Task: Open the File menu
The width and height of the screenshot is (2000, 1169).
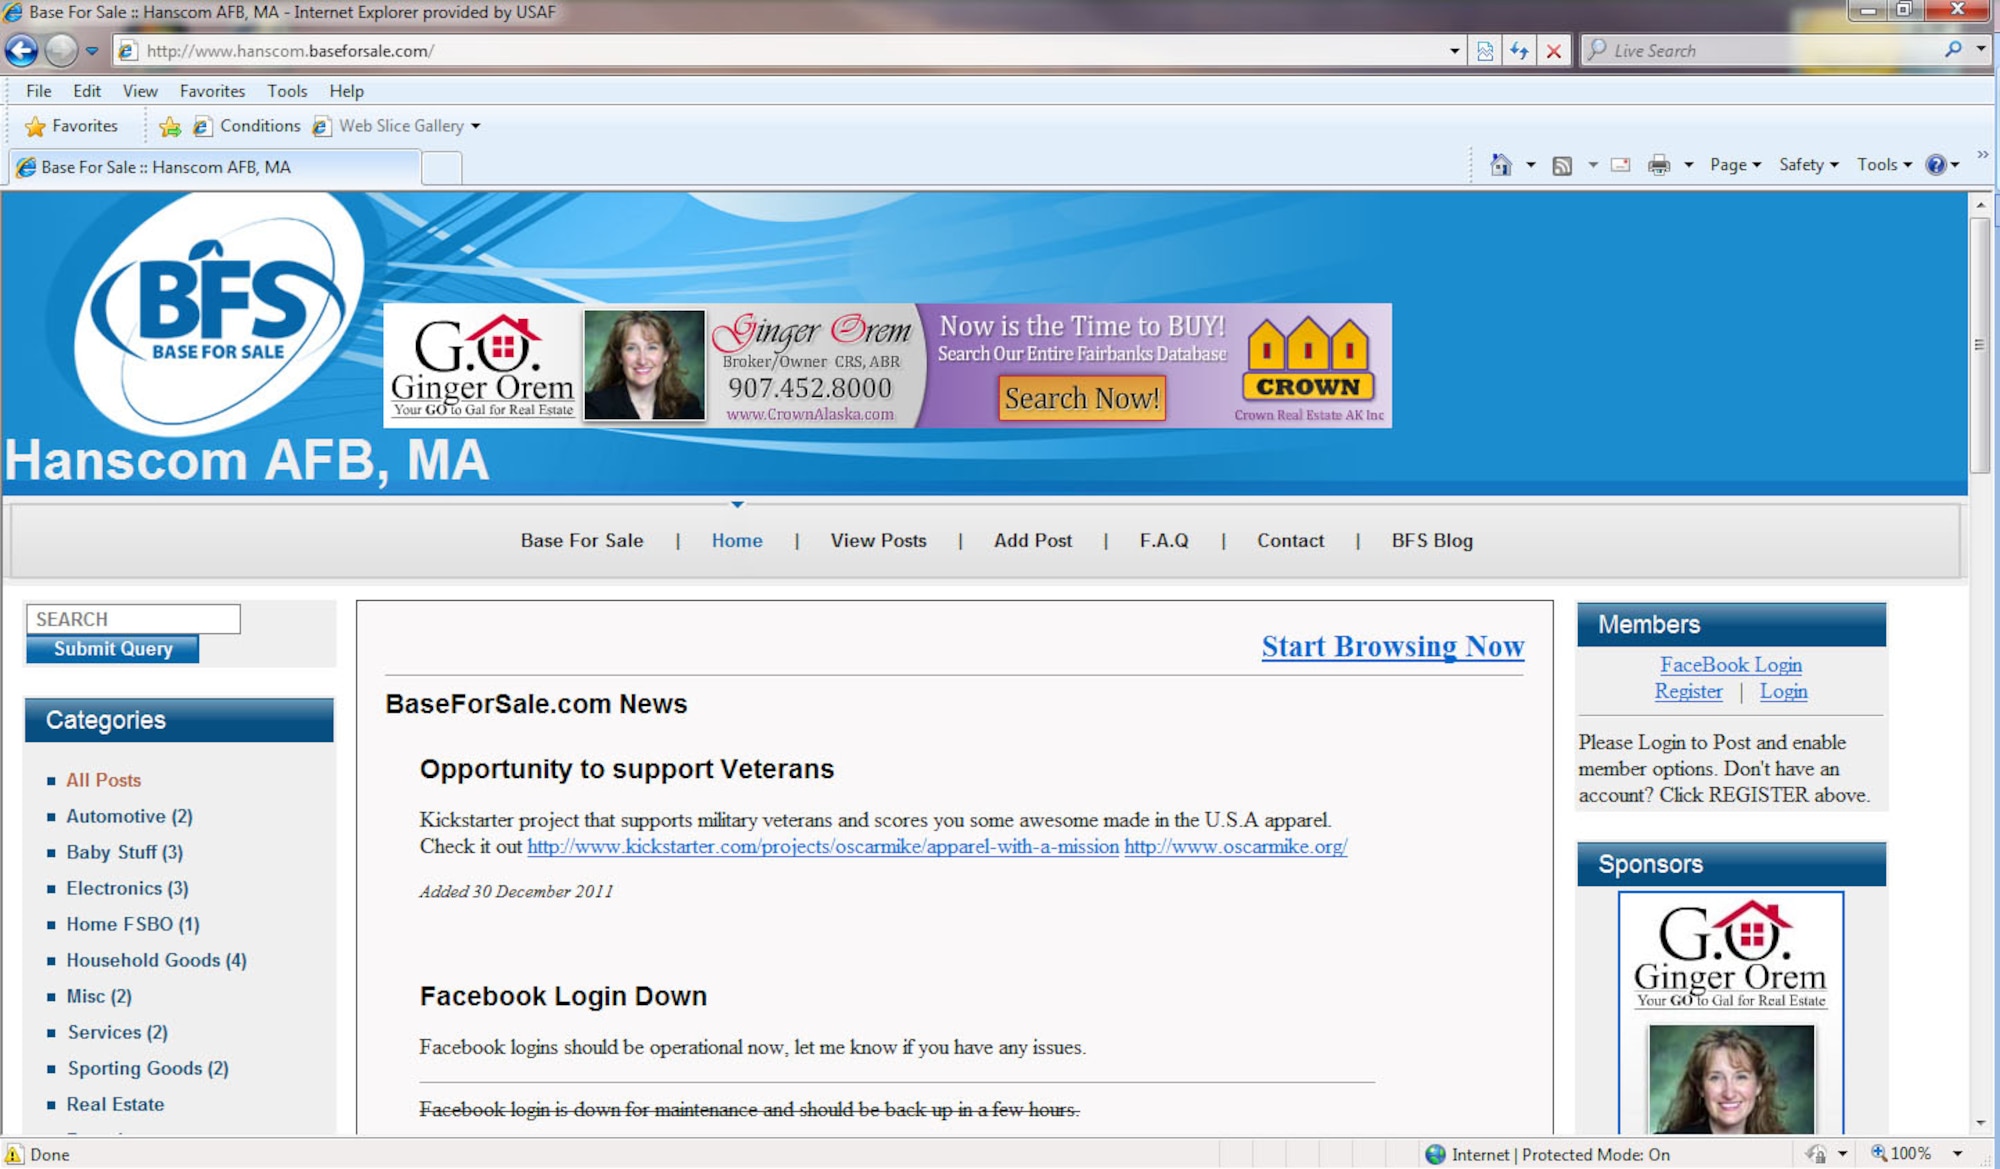Action: 39,91
